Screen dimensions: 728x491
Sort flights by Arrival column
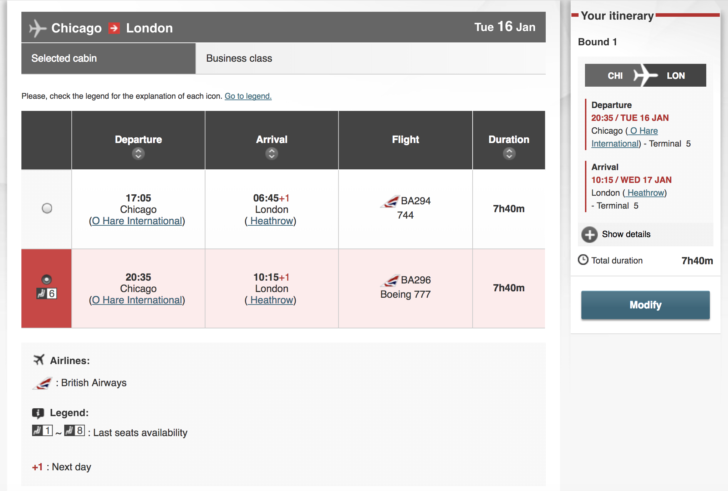272,154
